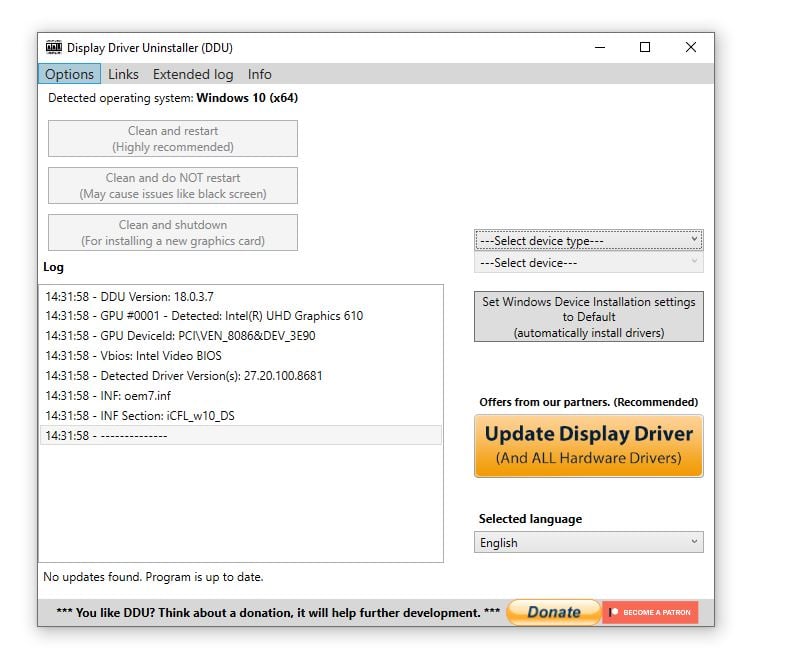Image resolution: width=793 pixels, height=668 pixels.
Task: Select the dashed separator log line
Action: 241,435
